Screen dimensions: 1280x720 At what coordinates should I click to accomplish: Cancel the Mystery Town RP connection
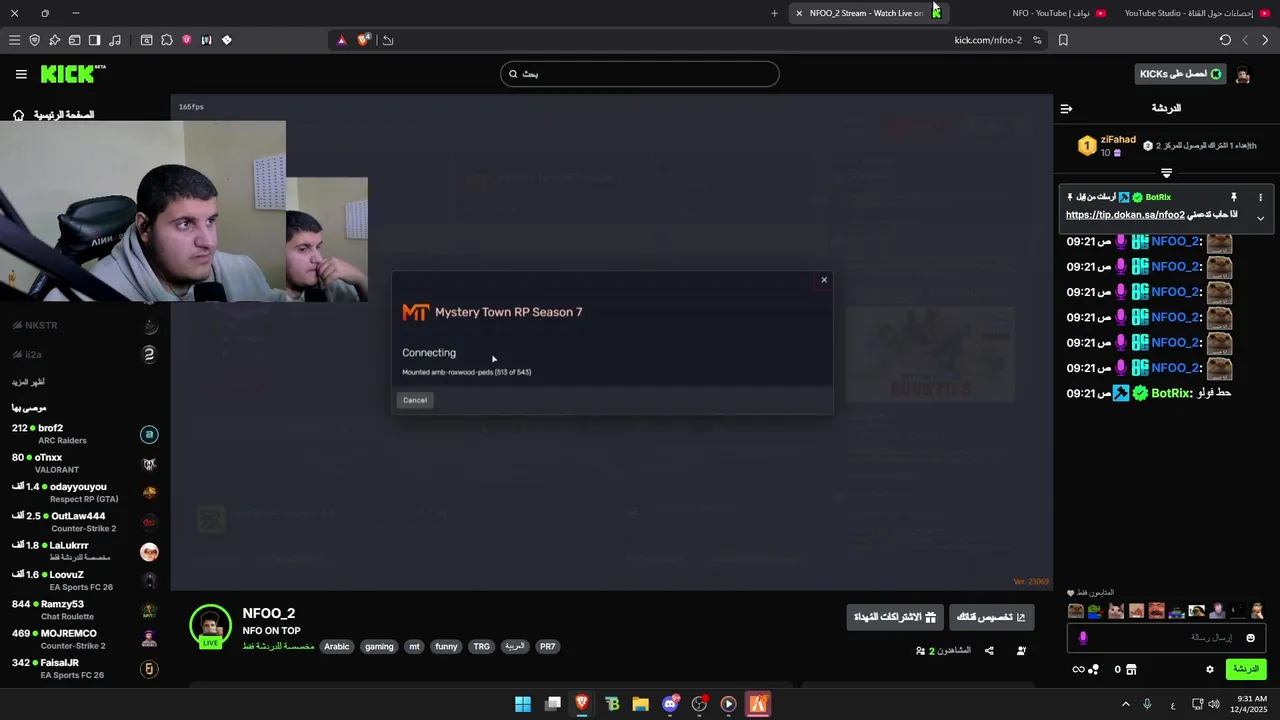click(415, 400)
